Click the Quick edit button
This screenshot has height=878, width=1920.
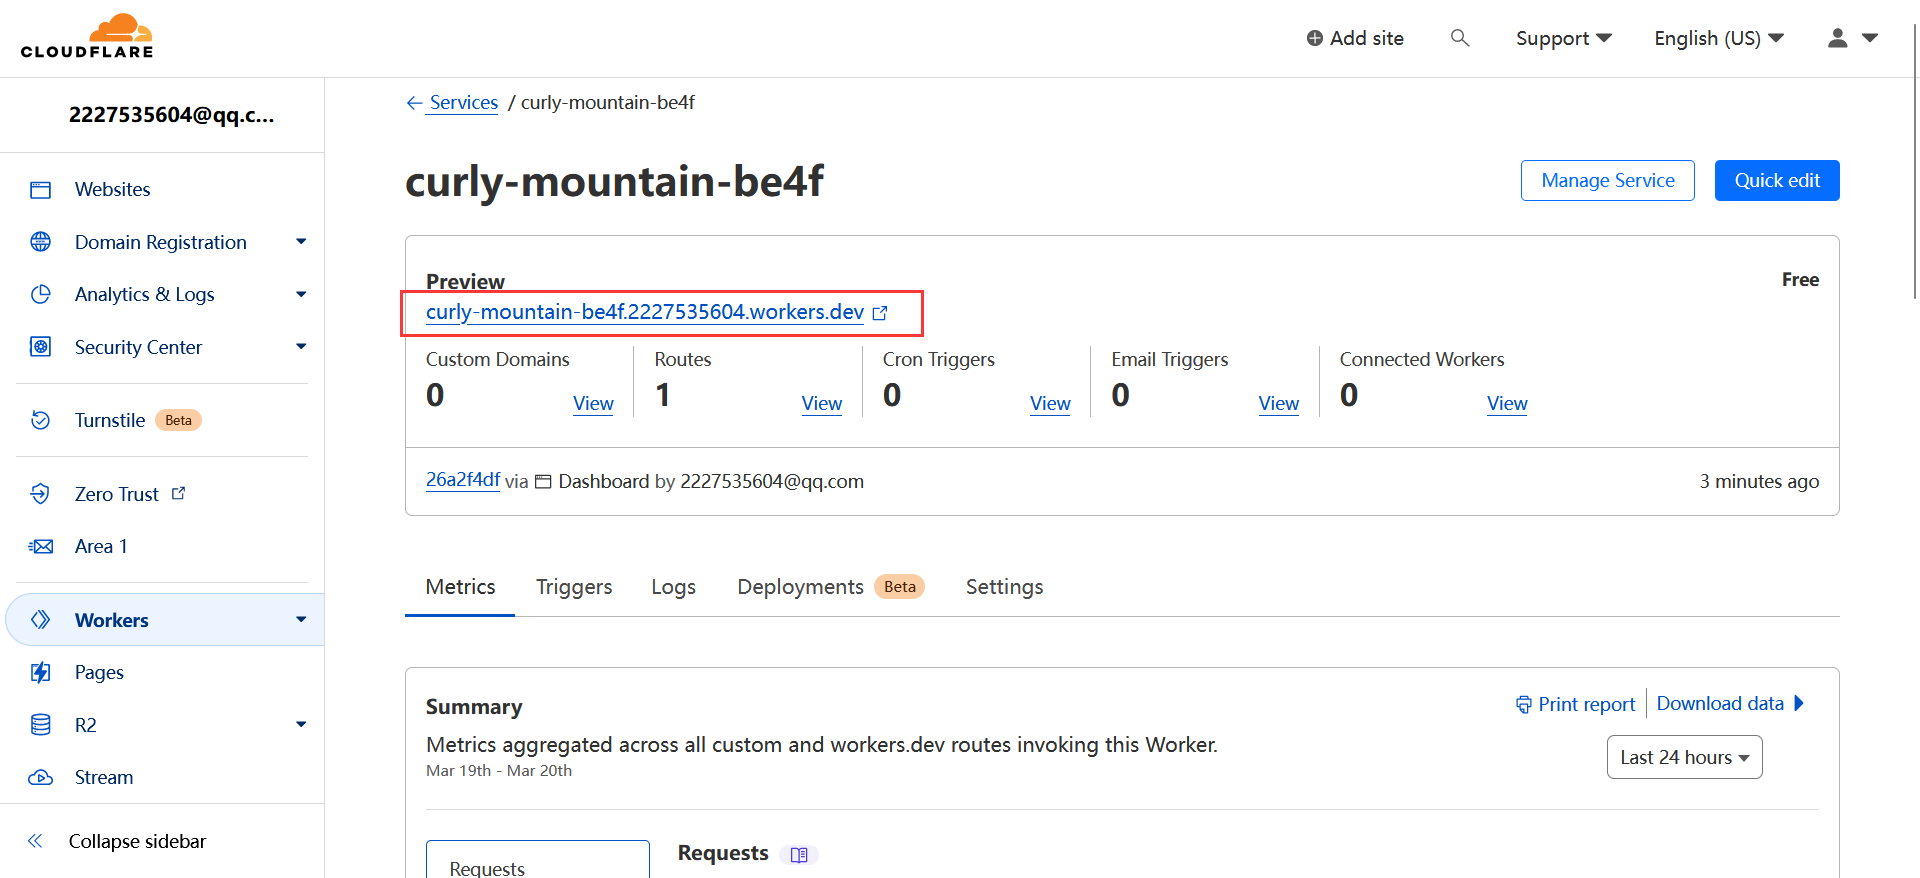1777,181
